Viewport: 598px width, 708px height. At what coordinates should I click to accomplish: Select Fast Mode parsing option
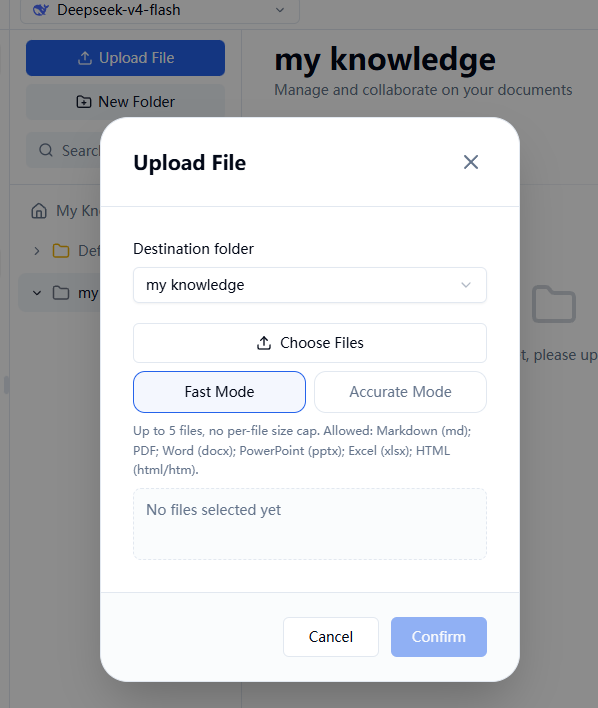[x=219, y=391]
